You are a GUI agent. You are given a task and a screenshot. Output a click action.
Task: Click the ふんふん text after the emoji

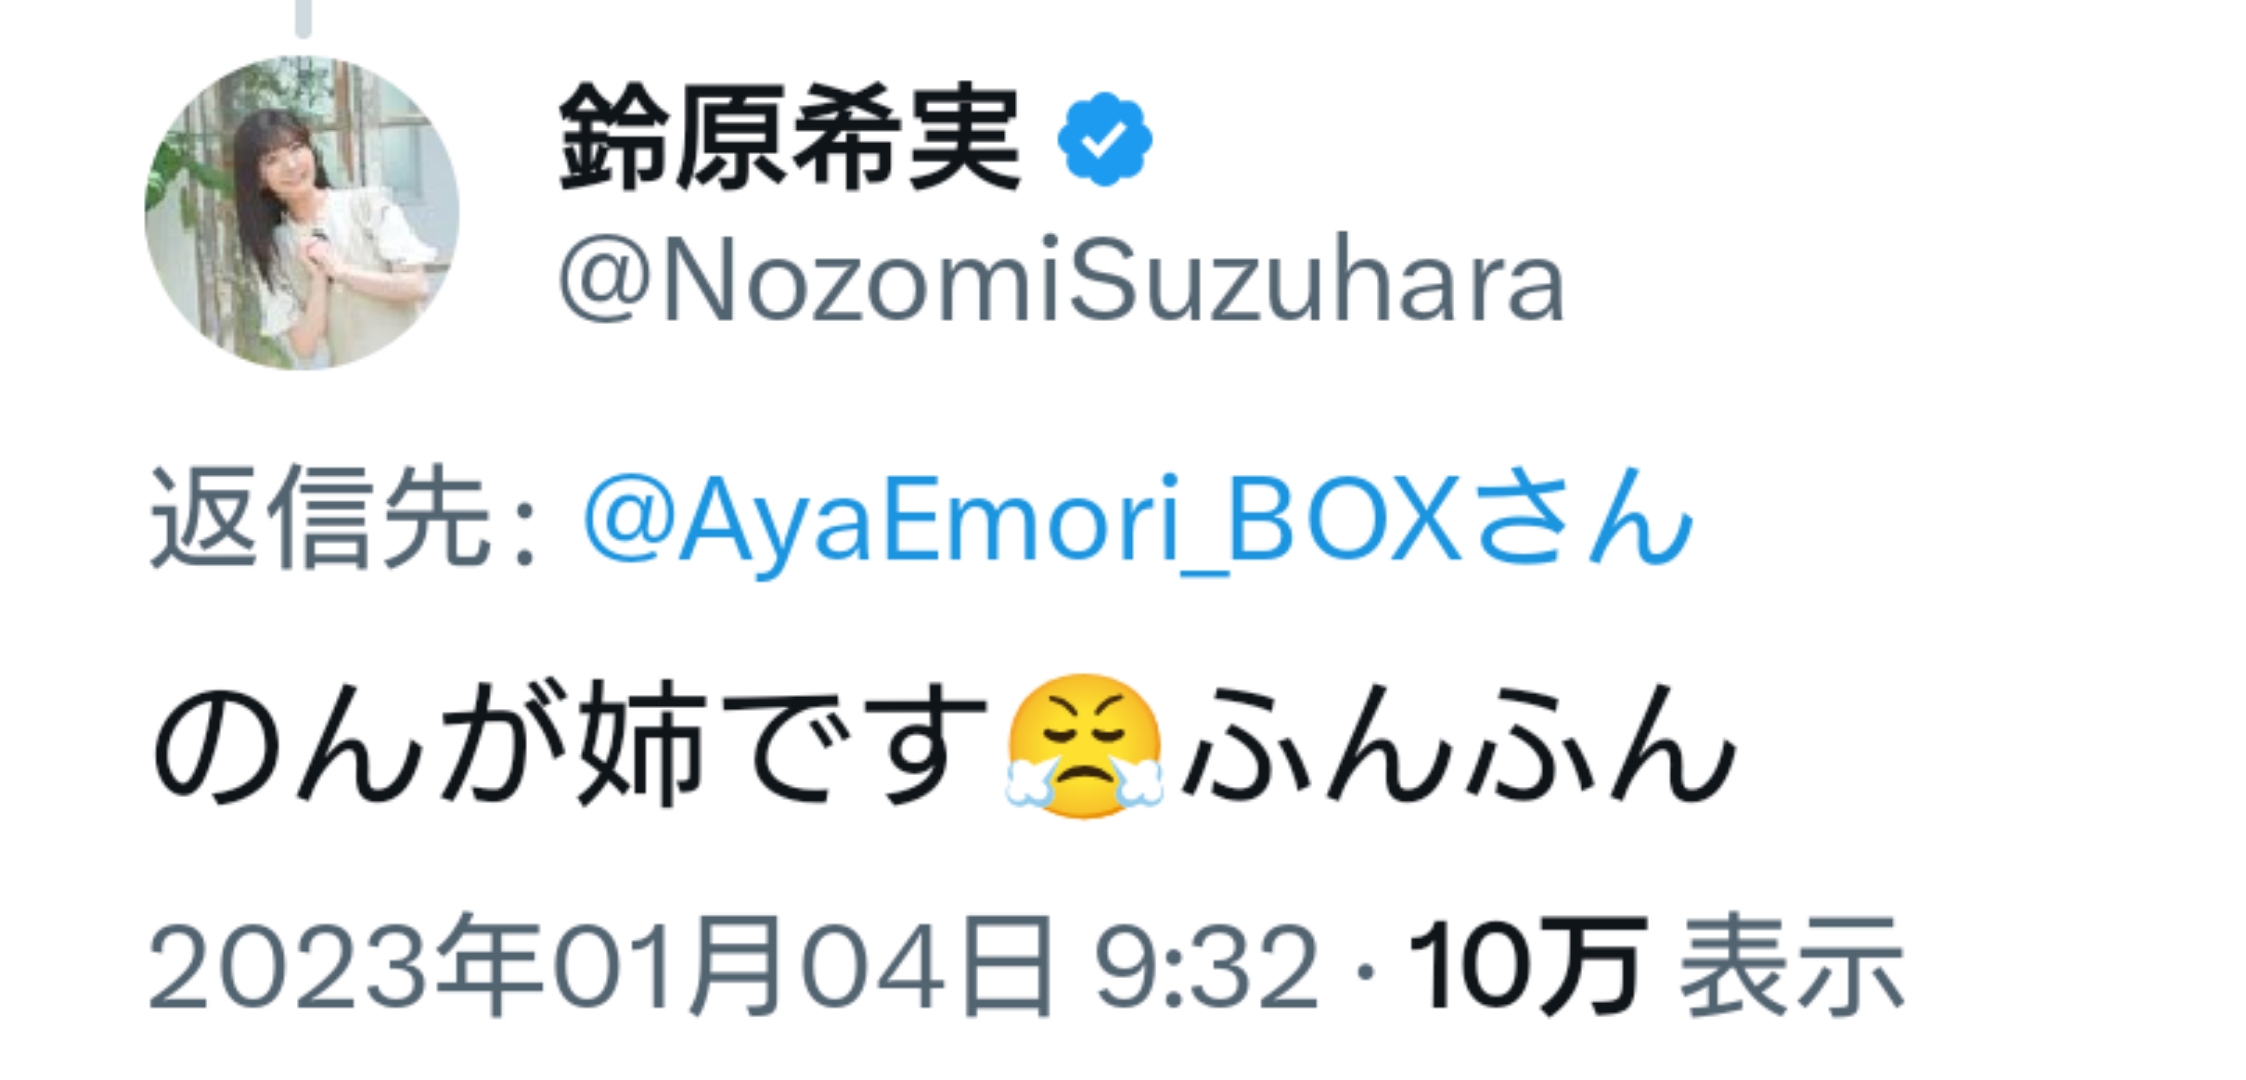click(x=1458, y=744)
